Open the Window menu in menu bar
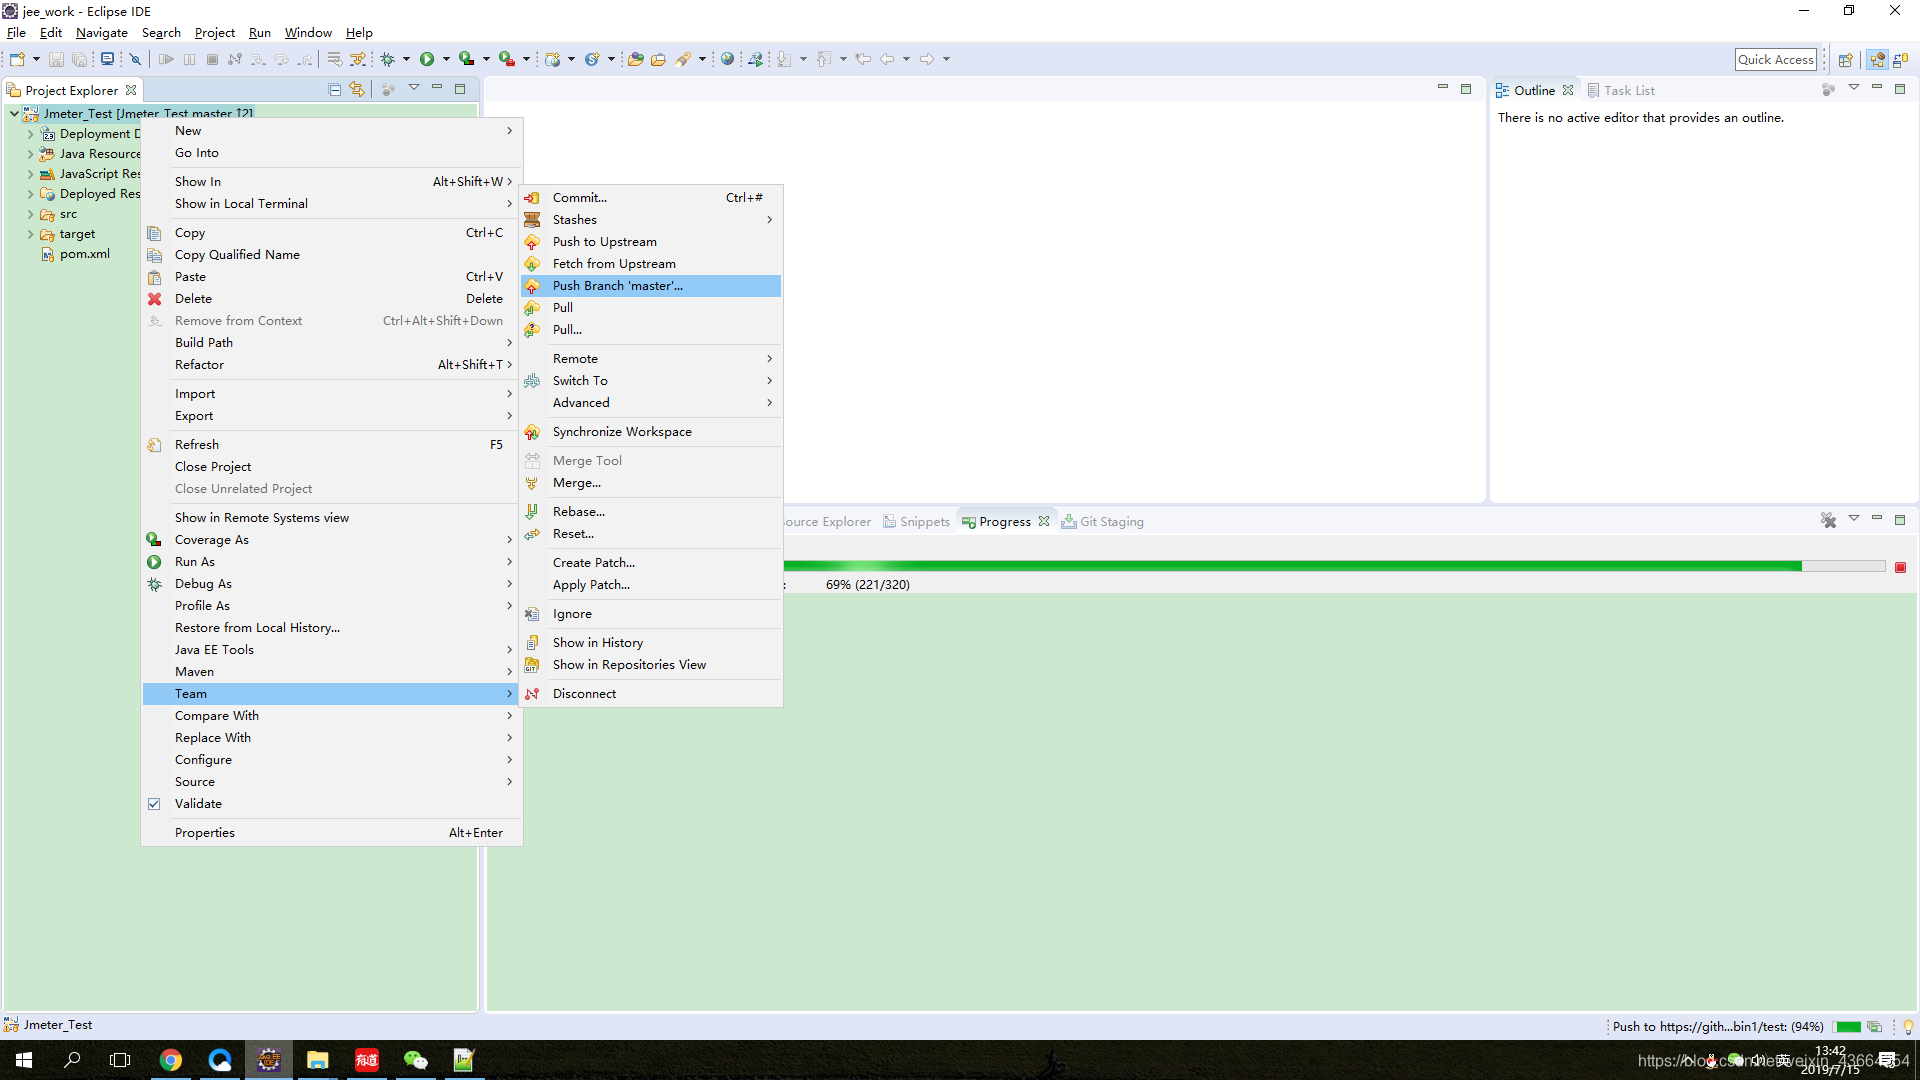This screenshot has height=1080, width=1920. [x=308, y=33]
